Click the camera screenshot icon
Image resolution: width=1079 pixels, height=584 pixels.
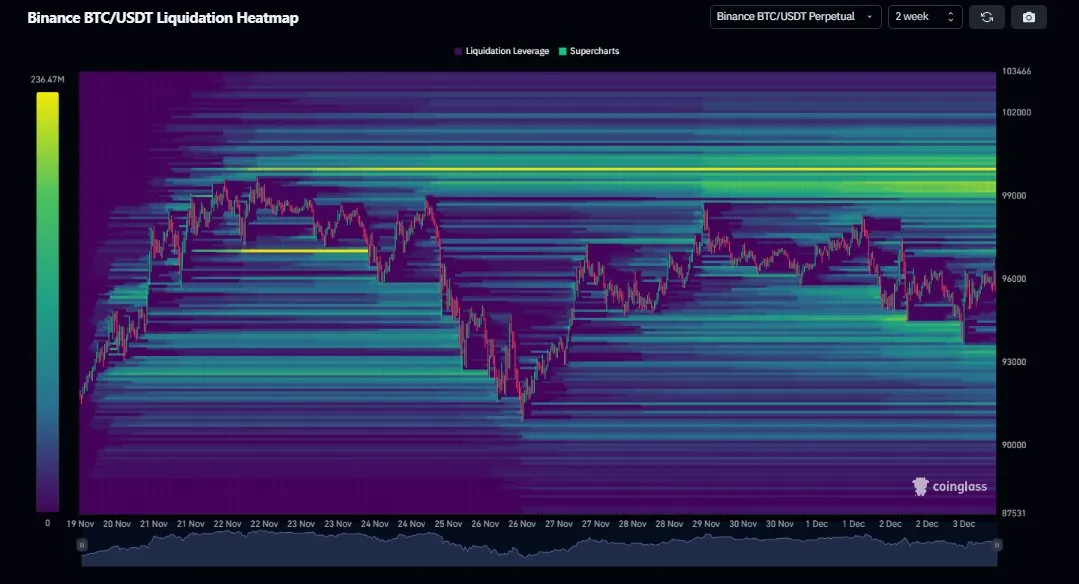(x=1029, y=16)
